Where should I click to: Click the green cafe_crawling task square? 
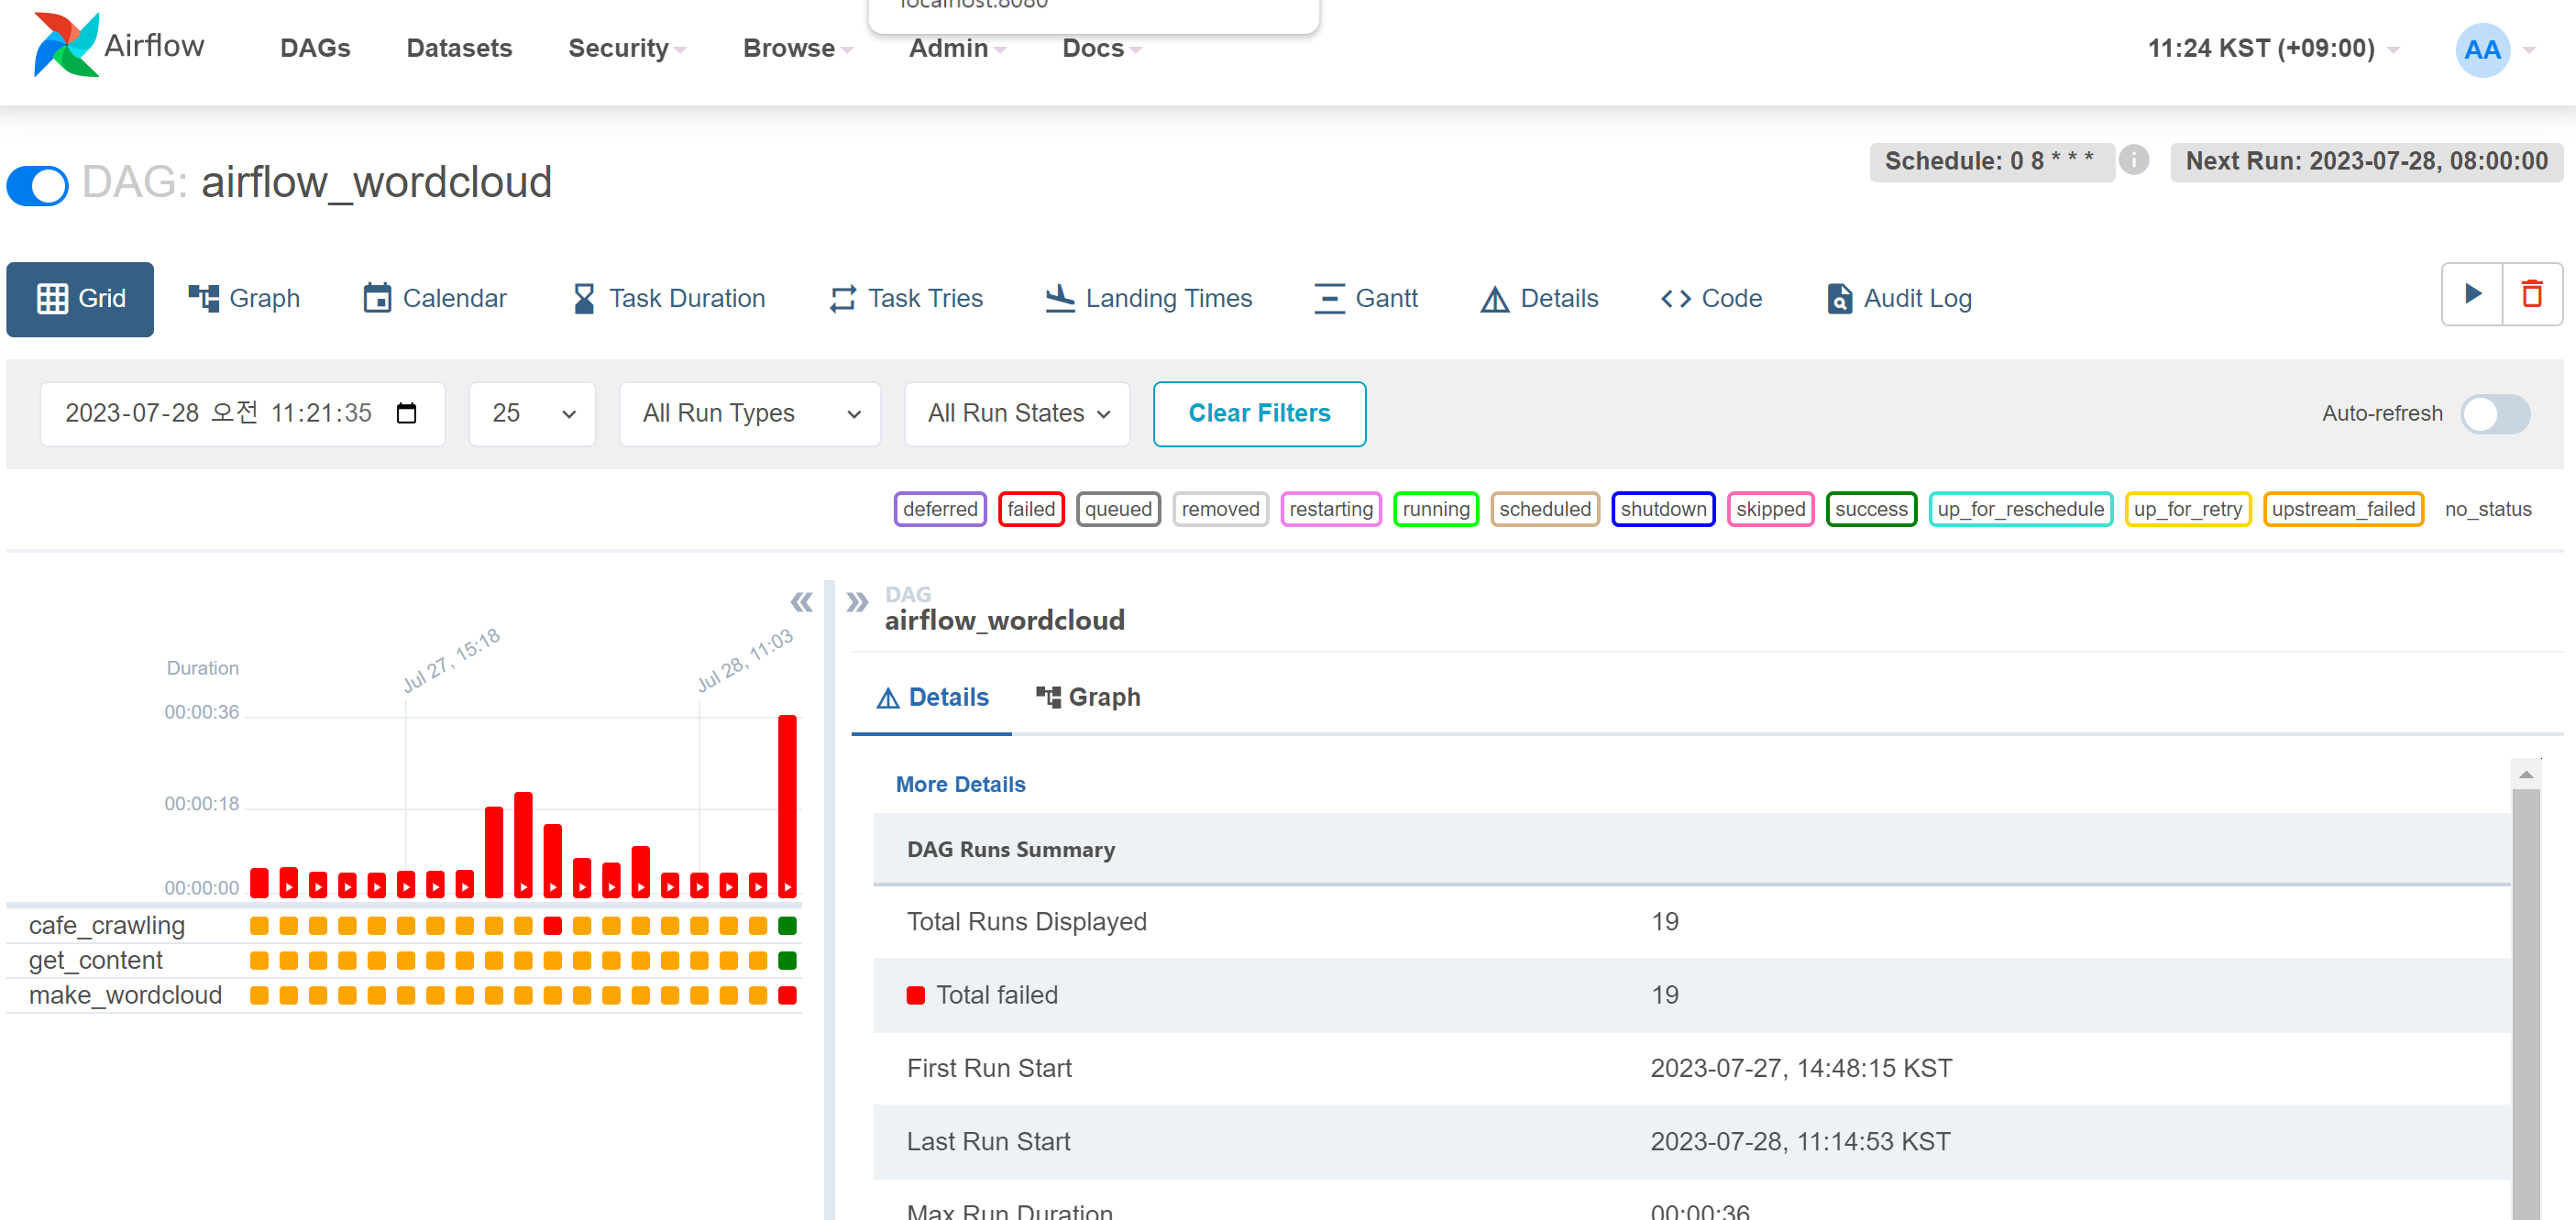787,925
